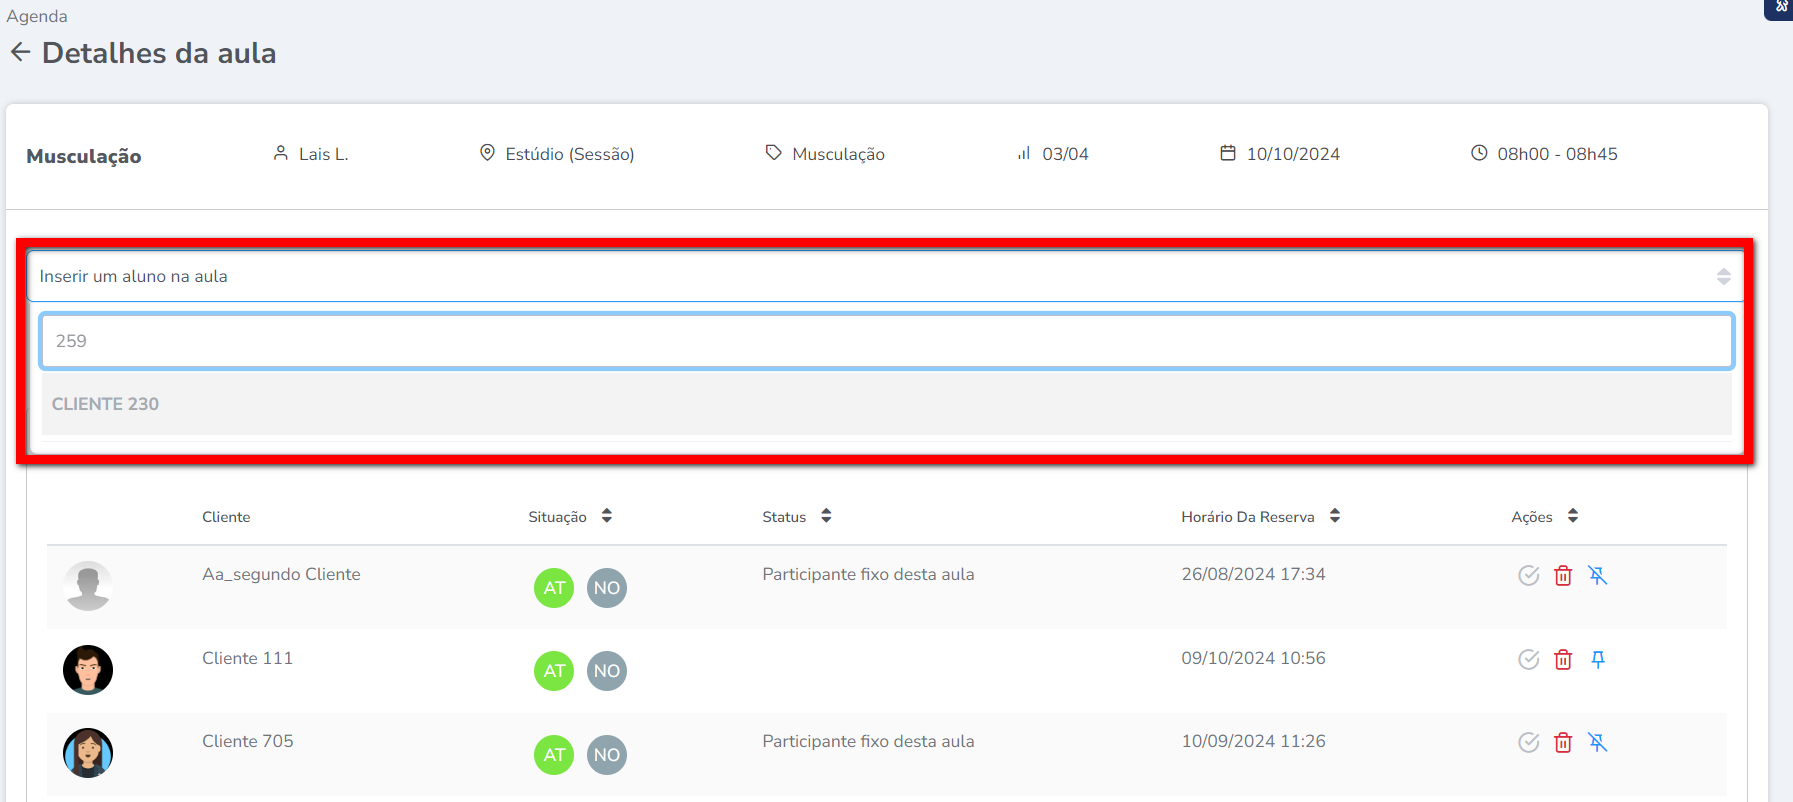The width and height of the screenshot is (1793, 802).
Task: Unpin Cliente 705 from fixed participants
Action: 1597,742
